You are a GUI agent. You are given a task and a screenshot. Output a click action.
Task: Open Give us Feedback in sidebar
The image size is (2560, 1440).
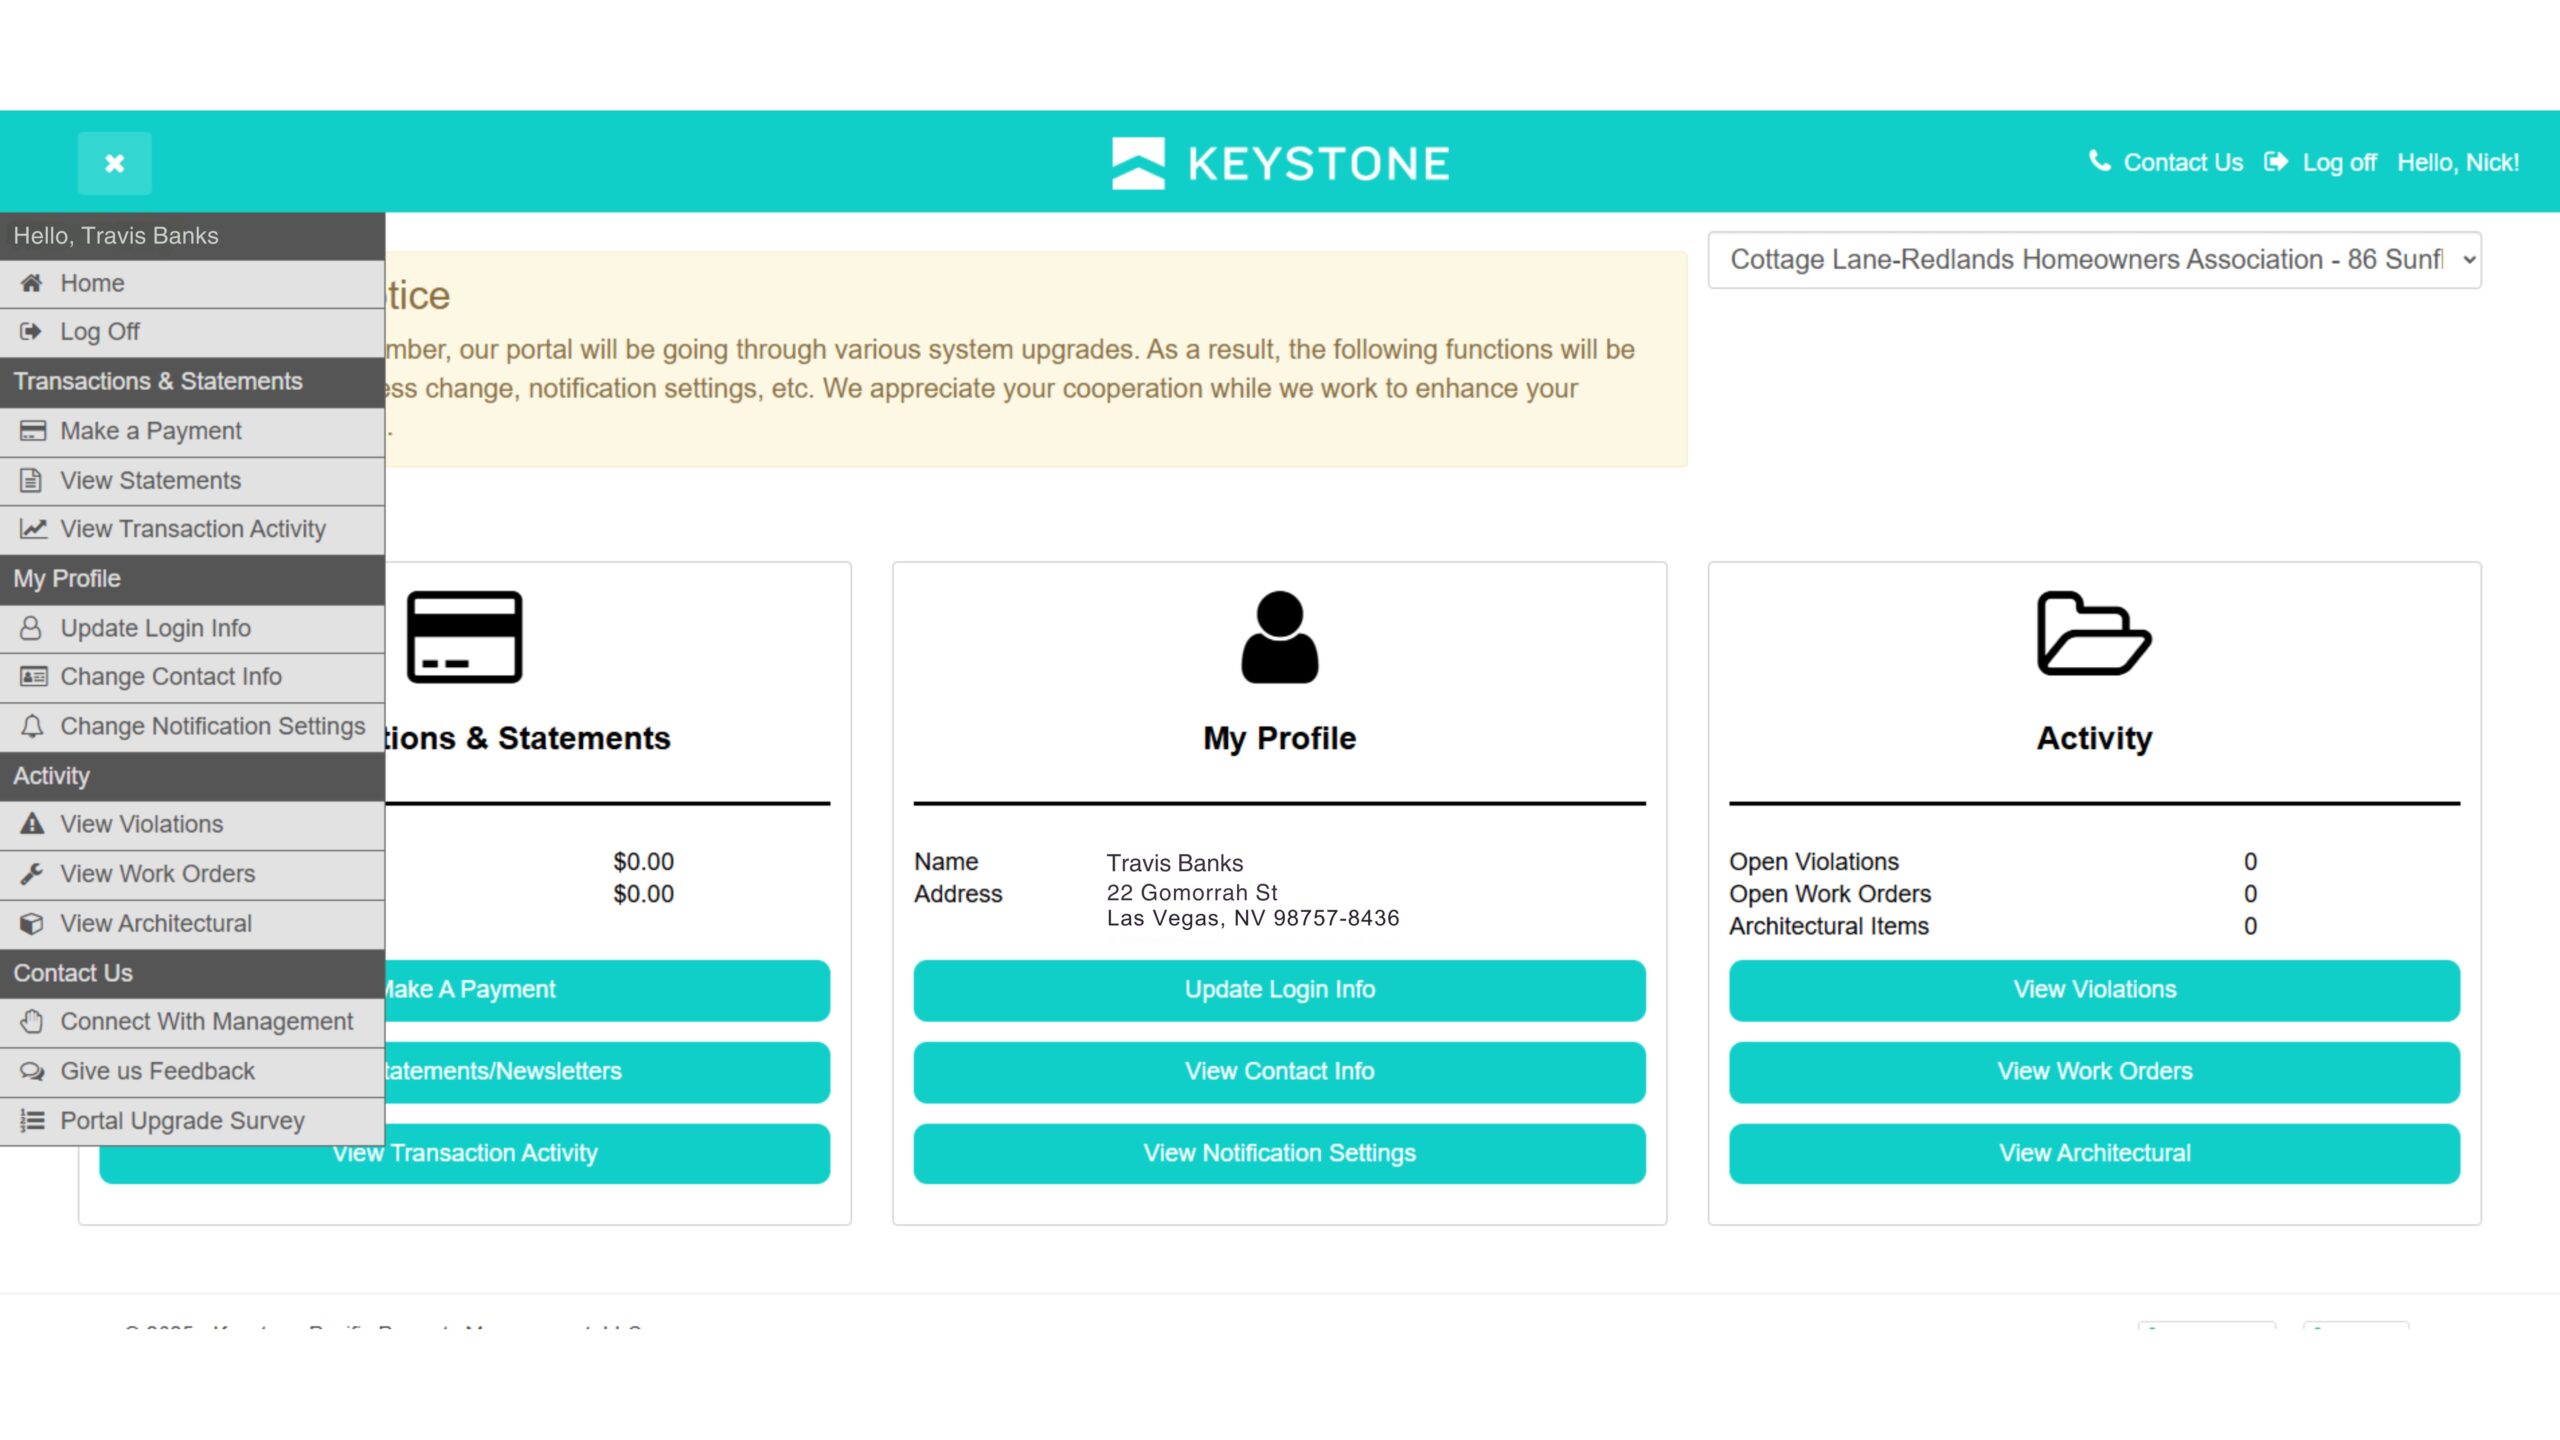(192, 1072)
